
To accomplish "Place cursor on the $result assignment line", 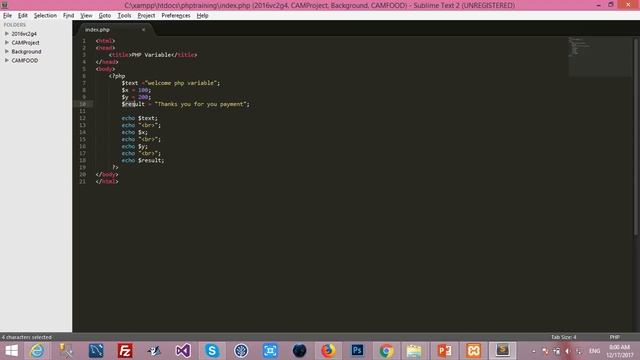I will pyautogui.click(x=185, y=104).
